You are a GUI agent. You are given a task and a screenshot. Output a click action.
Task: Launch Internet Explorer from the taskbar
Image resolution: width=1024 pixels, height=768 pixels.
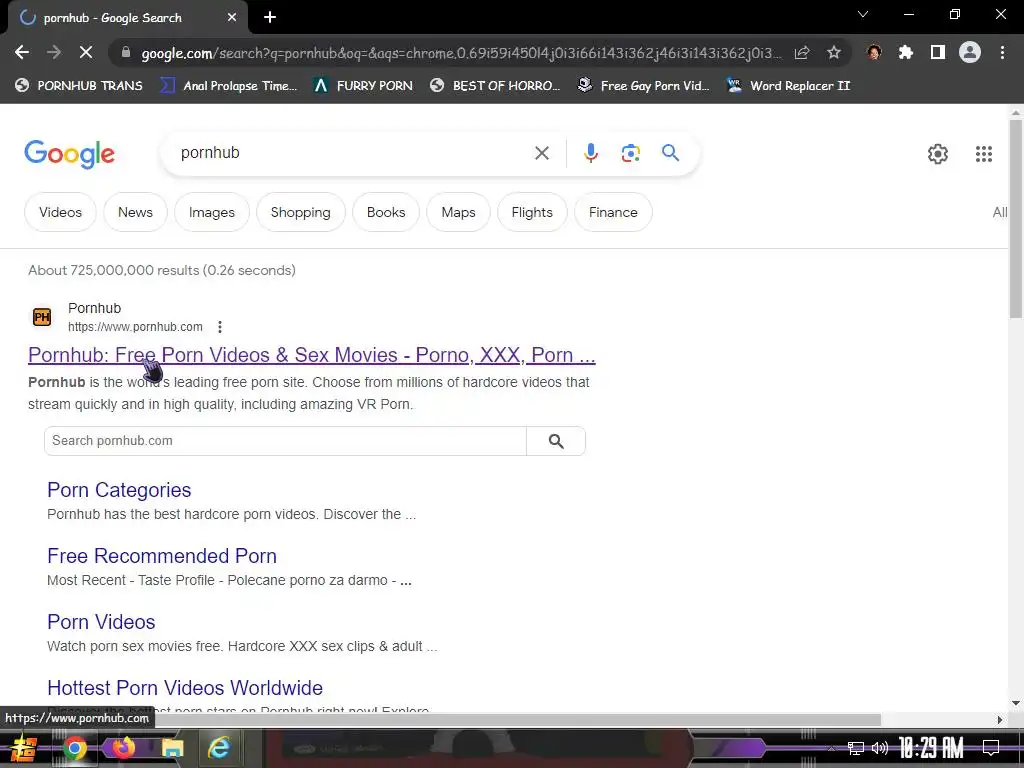pos(219,748)
